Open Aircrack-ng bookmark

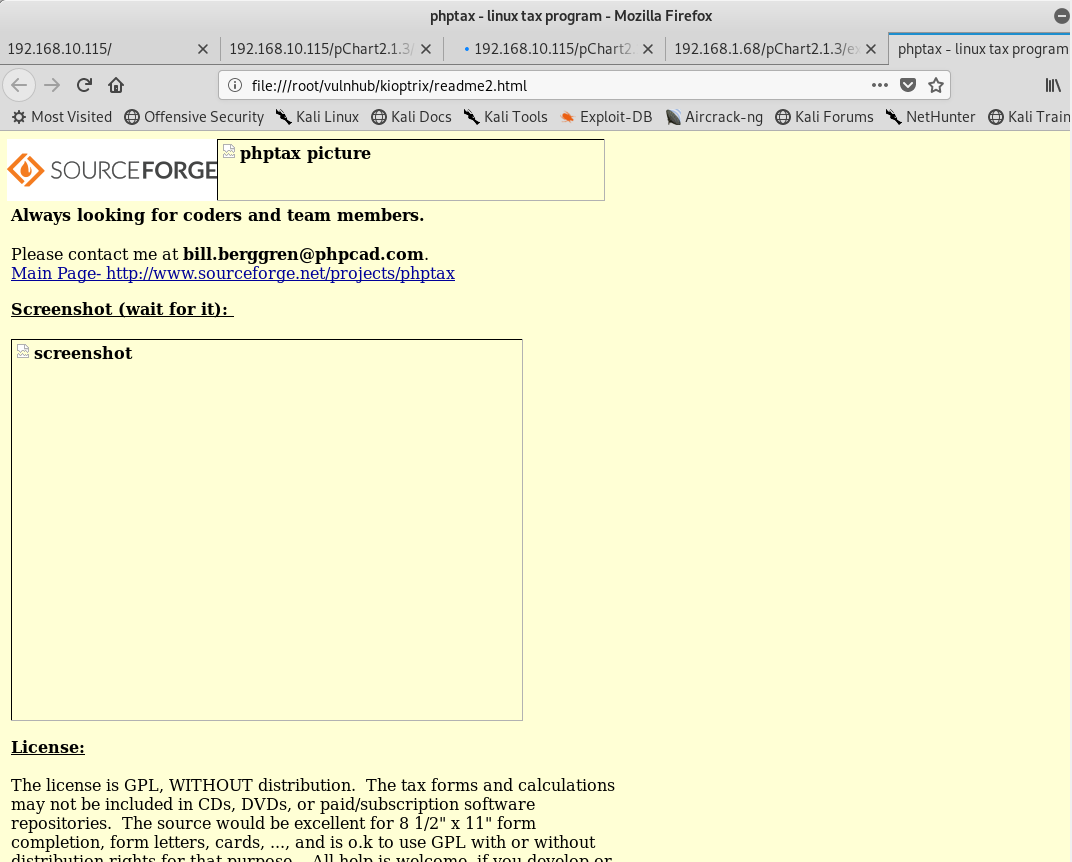point(714,117)
